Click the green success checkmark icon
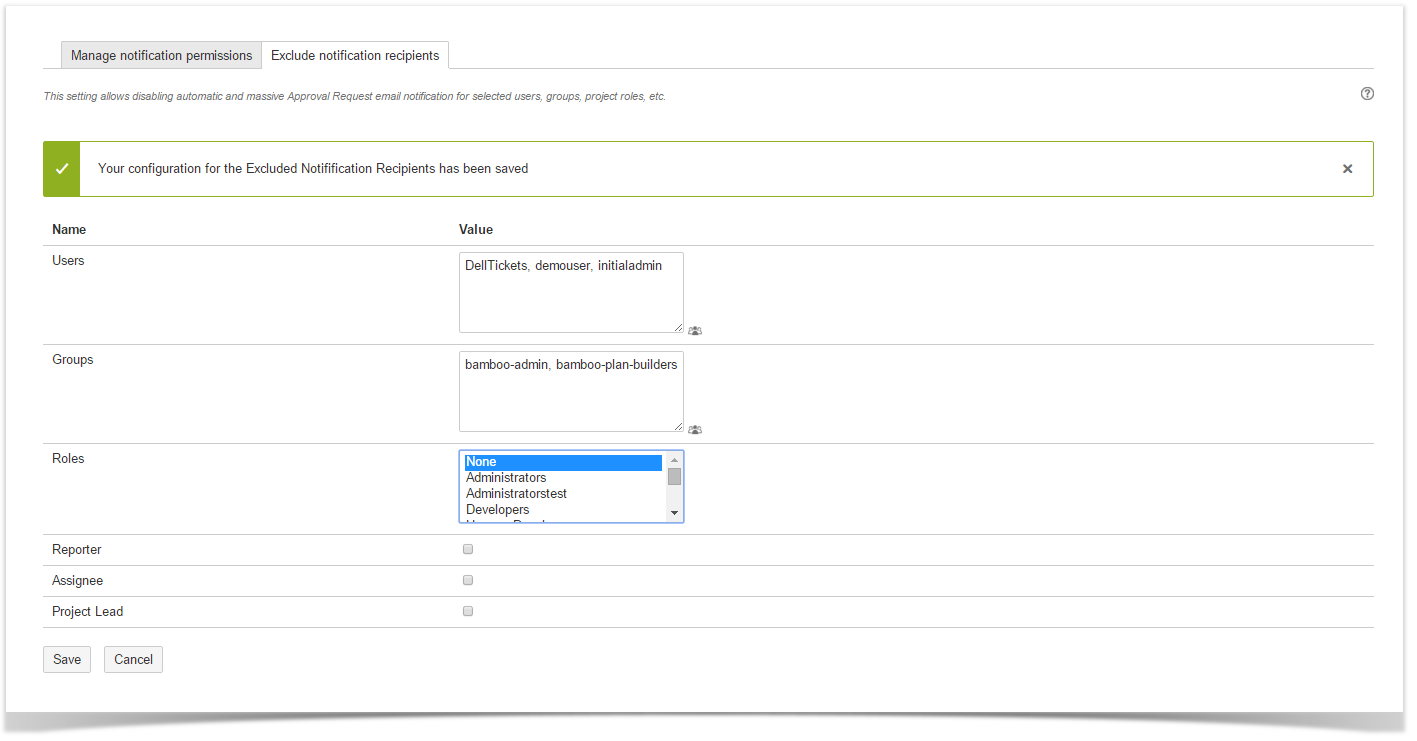The image size is (1417, 741). pyautogui.click(x=62, y=169)
